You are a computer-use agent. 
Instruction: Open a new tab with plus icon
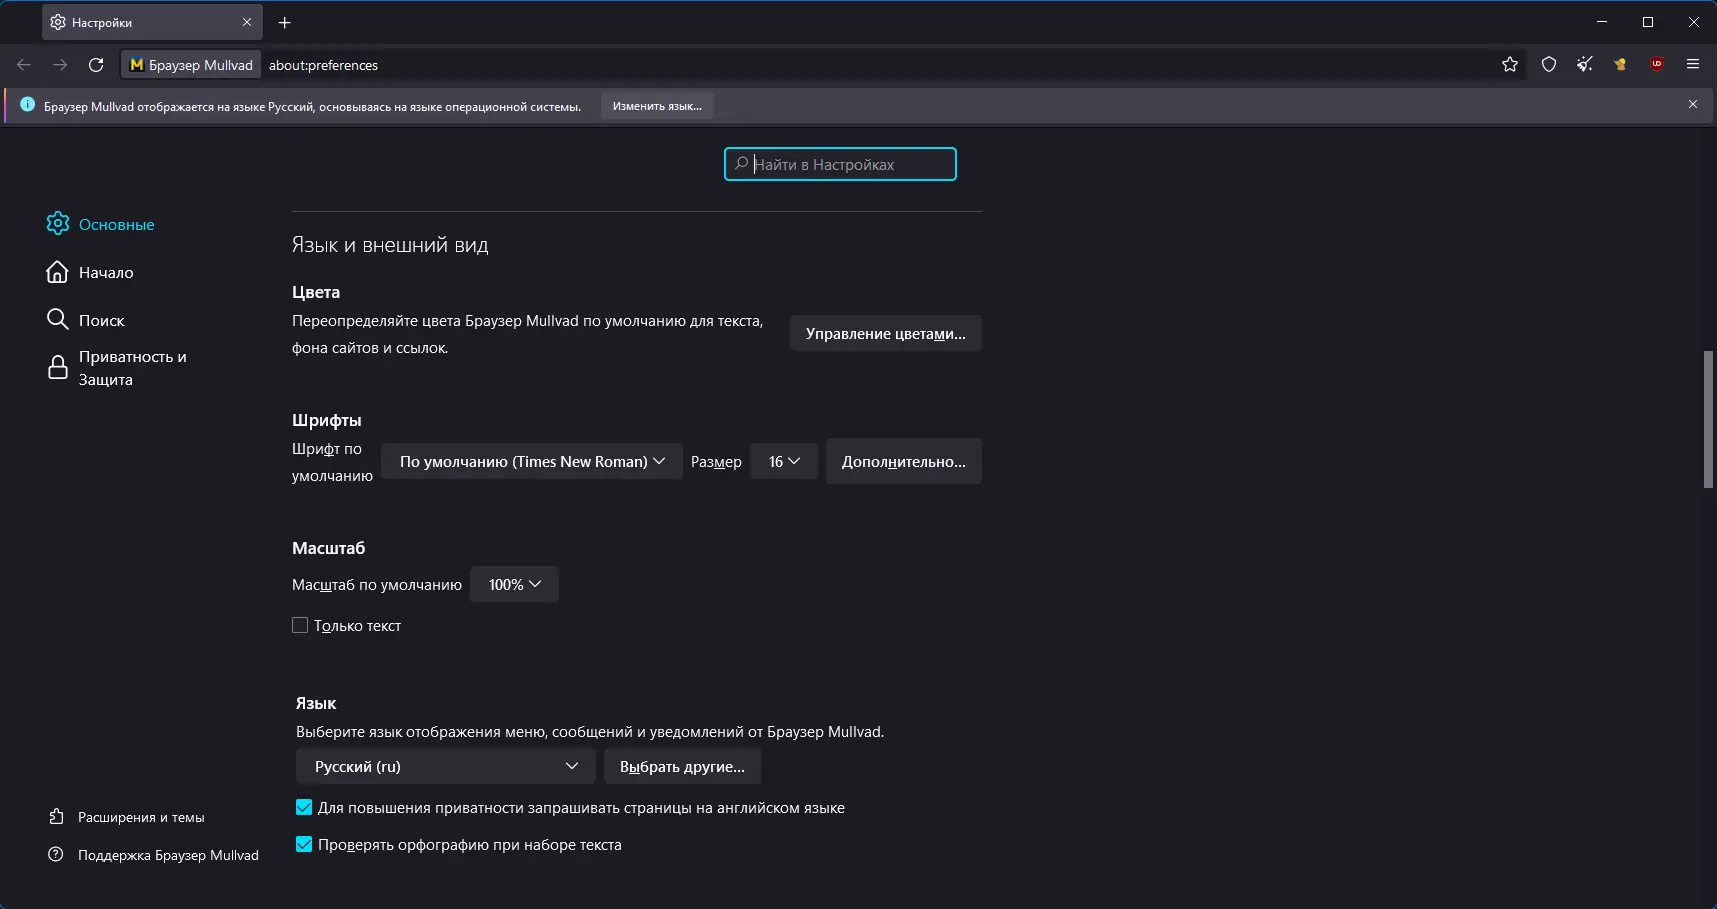coord(285,23)
